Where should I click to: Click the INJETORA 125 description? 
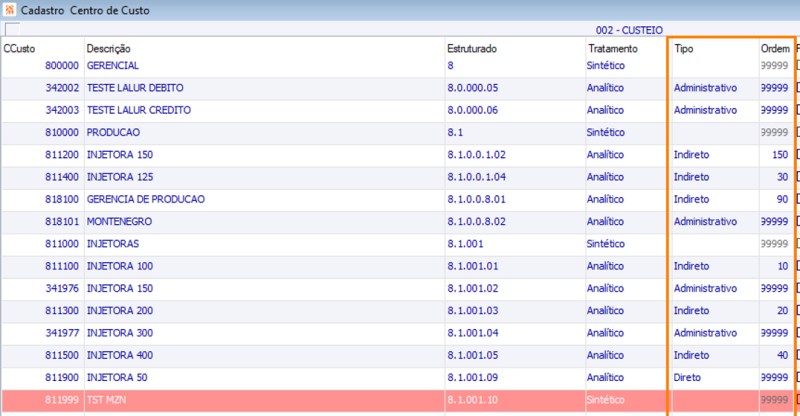click(120, 177)
